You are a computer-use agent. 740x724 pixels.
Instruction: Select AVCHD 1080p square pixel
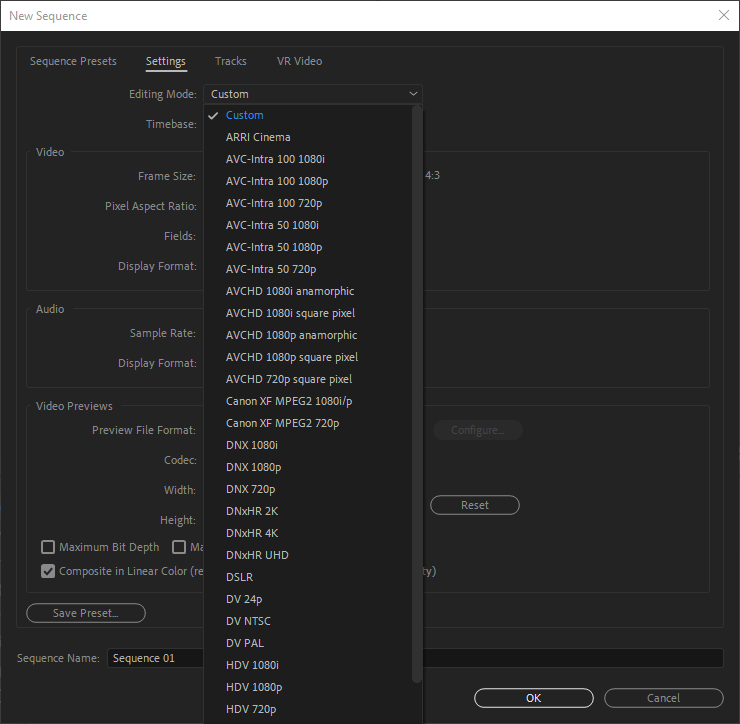pos(308,357)
